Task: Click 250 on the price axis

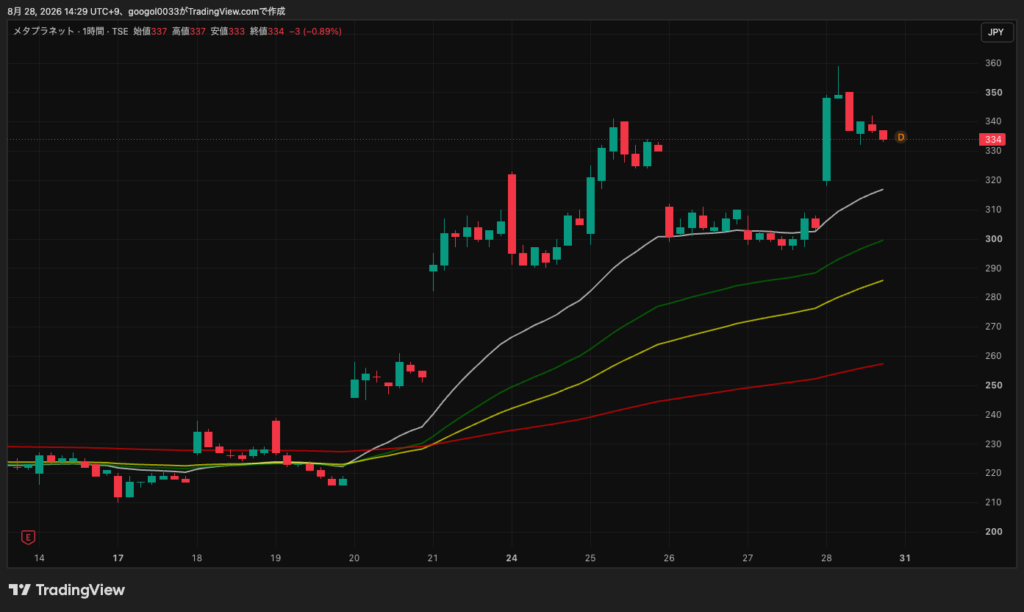Action: [x=993, y=385]
